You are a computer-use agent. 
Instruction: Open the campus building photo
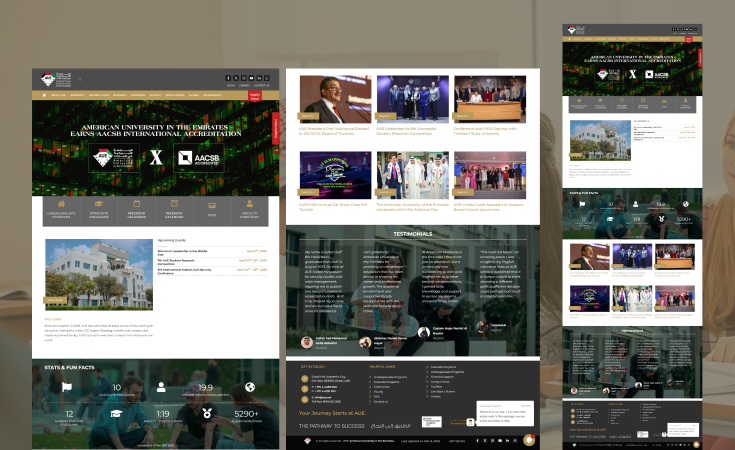pyautogui.click(x=99, y=274)
